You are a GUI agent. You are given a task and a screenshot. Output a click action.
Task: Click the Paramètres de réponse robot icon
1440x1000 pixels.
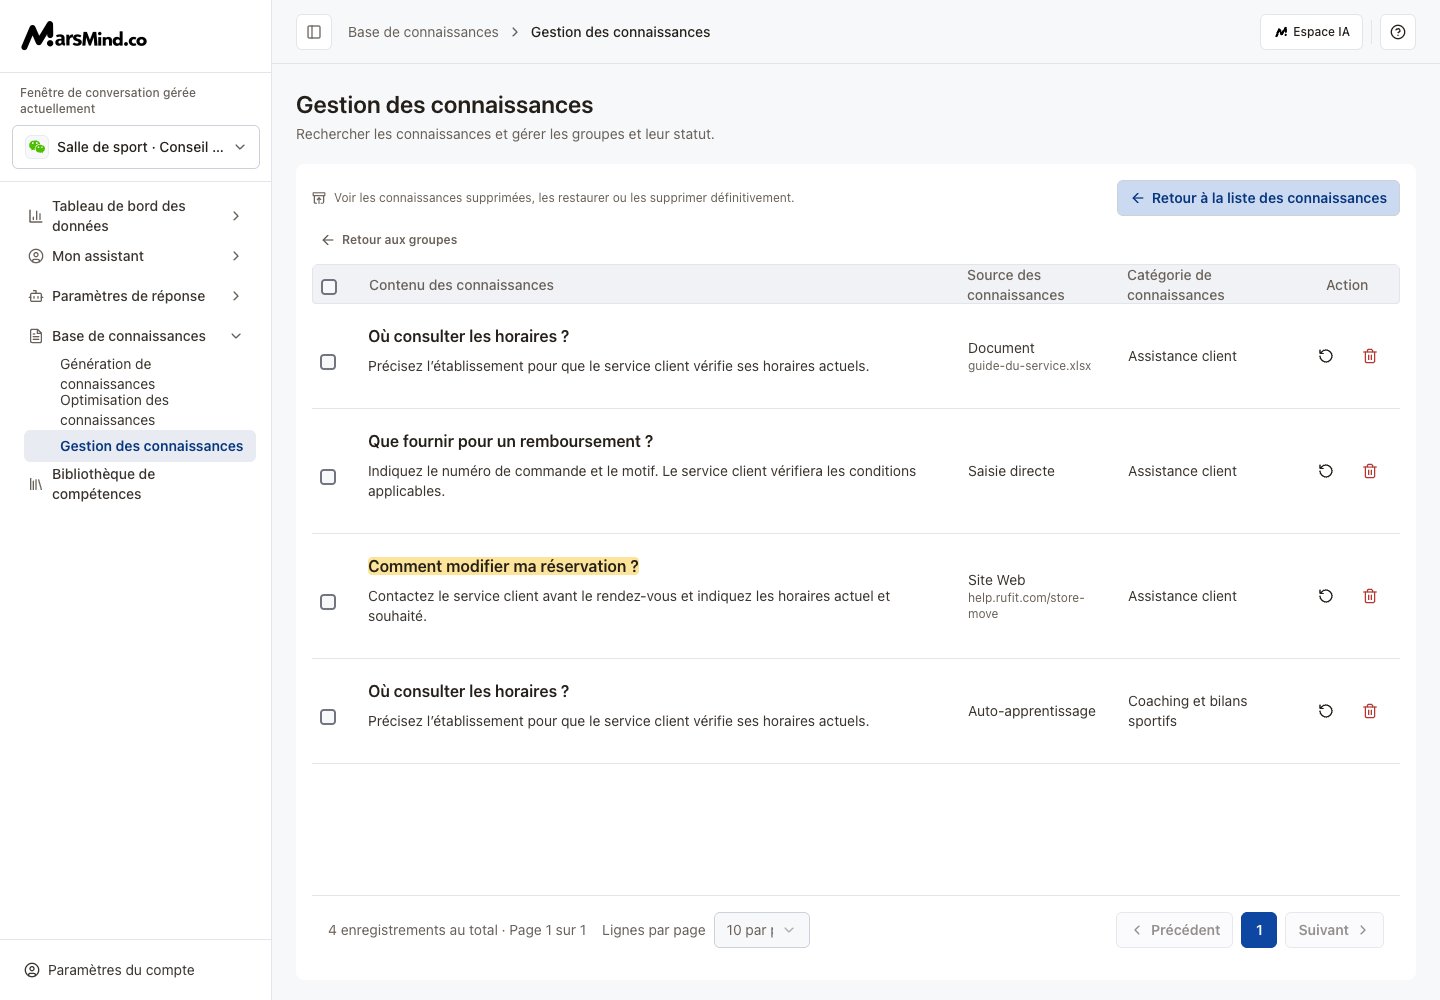35,296
